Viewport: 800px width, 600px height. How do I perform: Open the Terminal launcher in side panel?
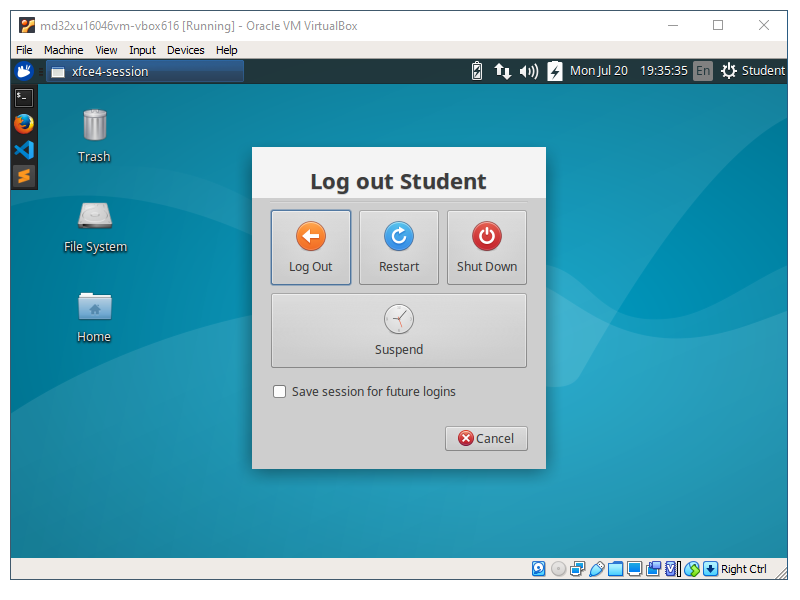click(x=24, y=97)
